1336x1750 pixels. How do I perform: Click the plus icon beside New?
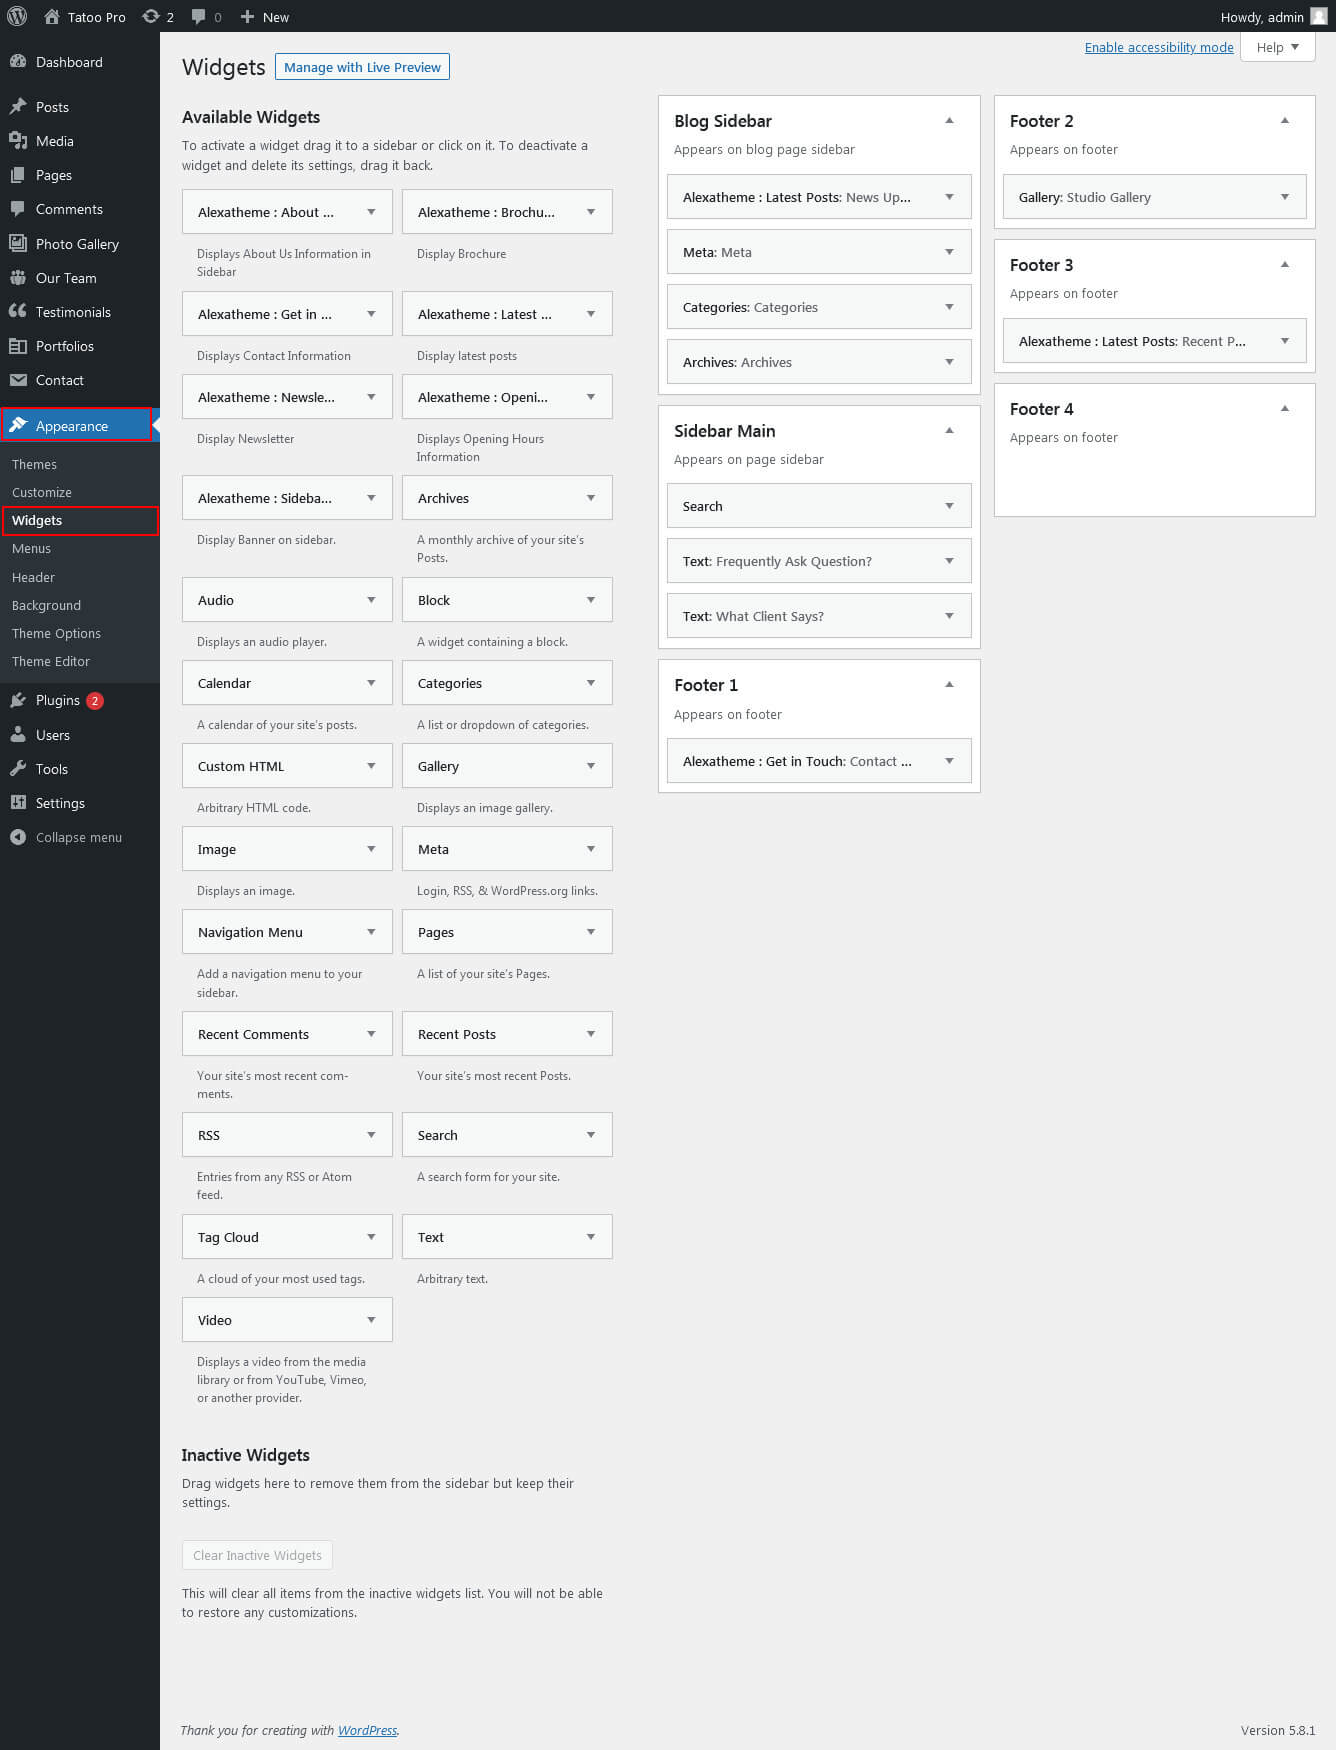(248, 16)
